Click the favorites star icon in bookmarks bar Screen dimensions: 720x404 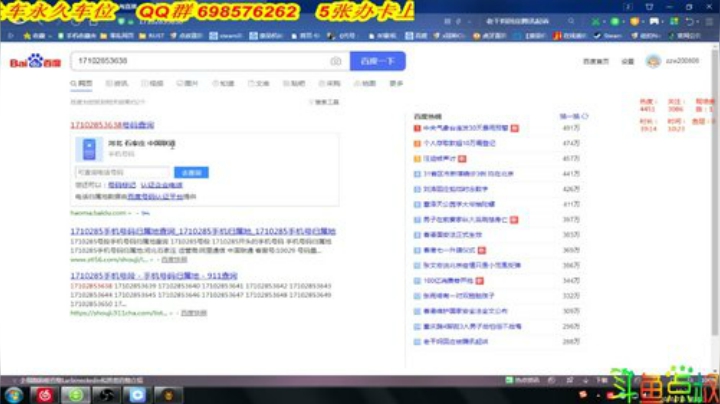pyautogui.click(x=27, y=35)
